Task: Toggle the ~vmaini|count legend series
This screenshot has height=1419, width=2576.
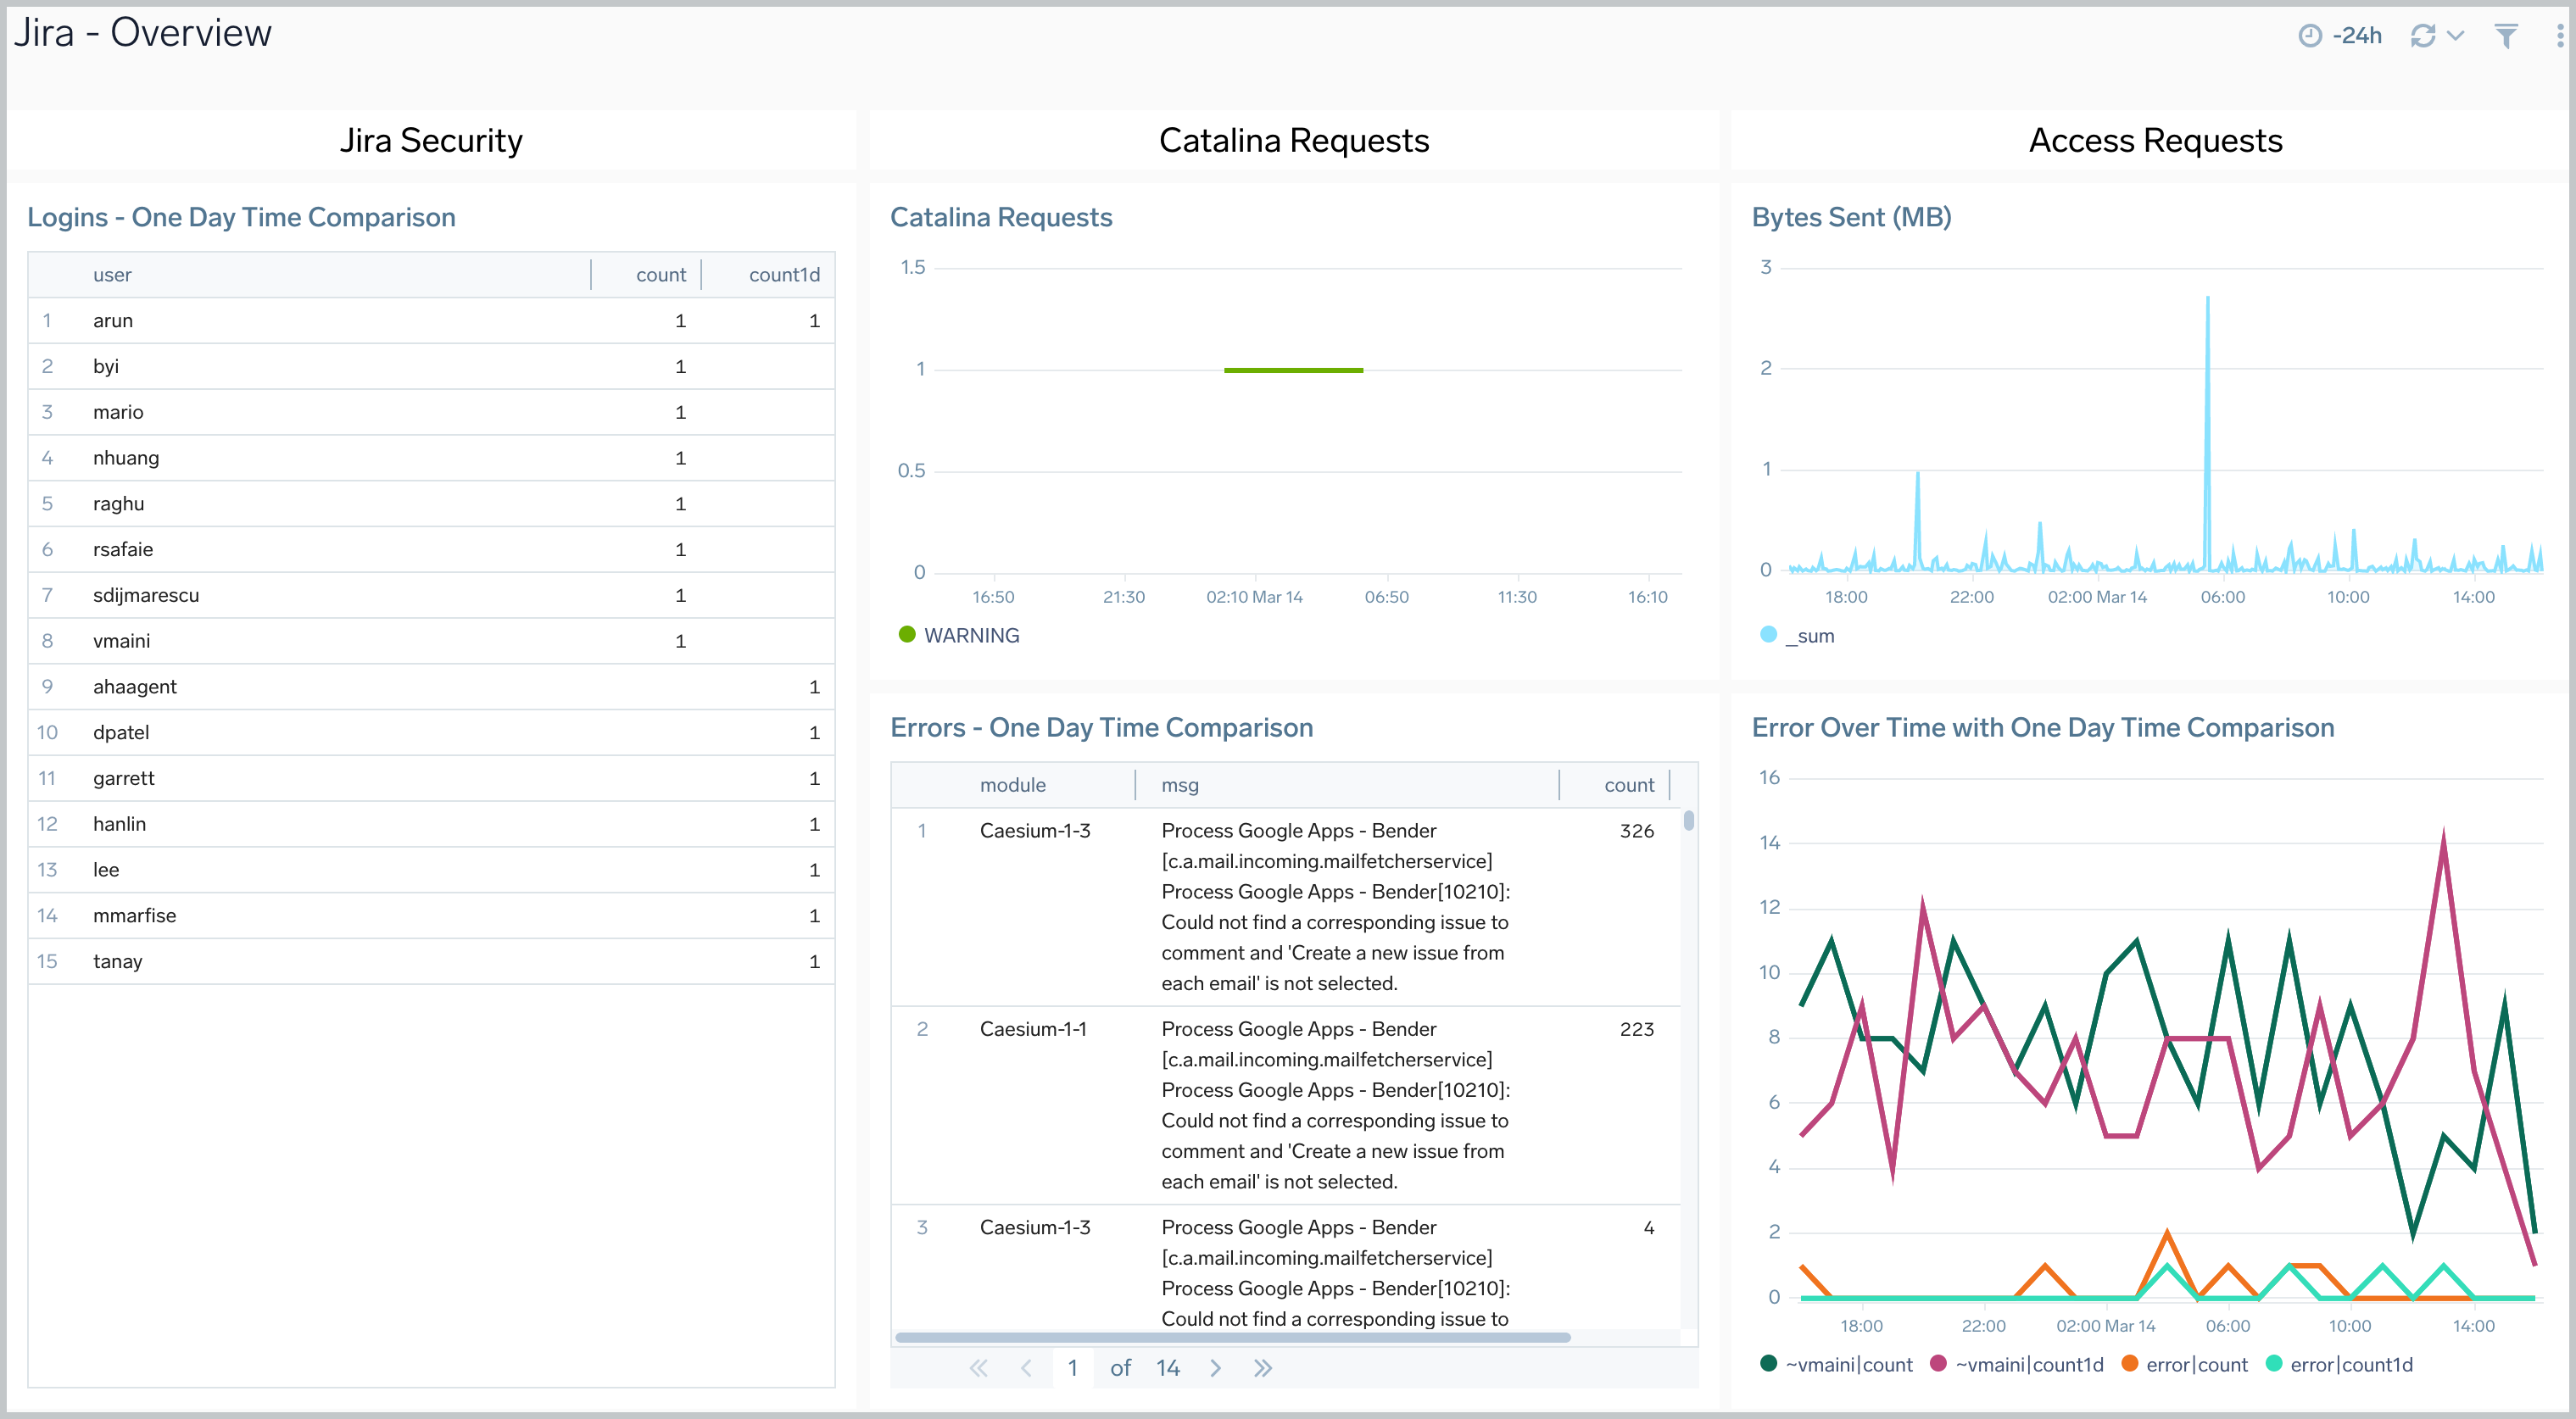Action: pyautogui.click(x=1836, y=1365)
